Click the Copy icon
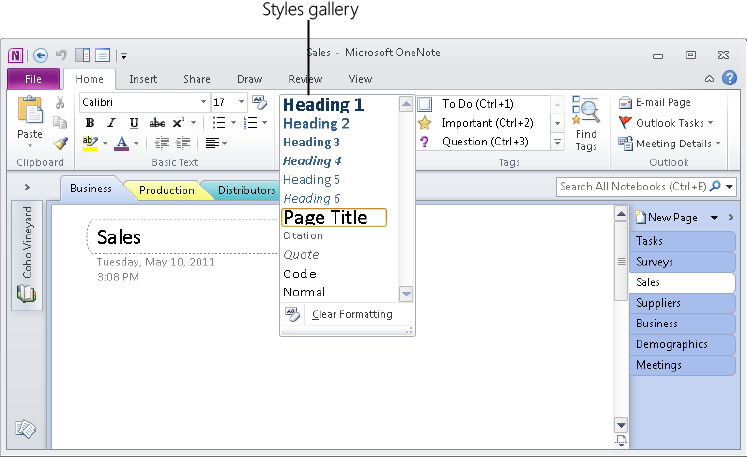This screenshot has height=457, width=747. pyautogui.click(x=60, y=122)
